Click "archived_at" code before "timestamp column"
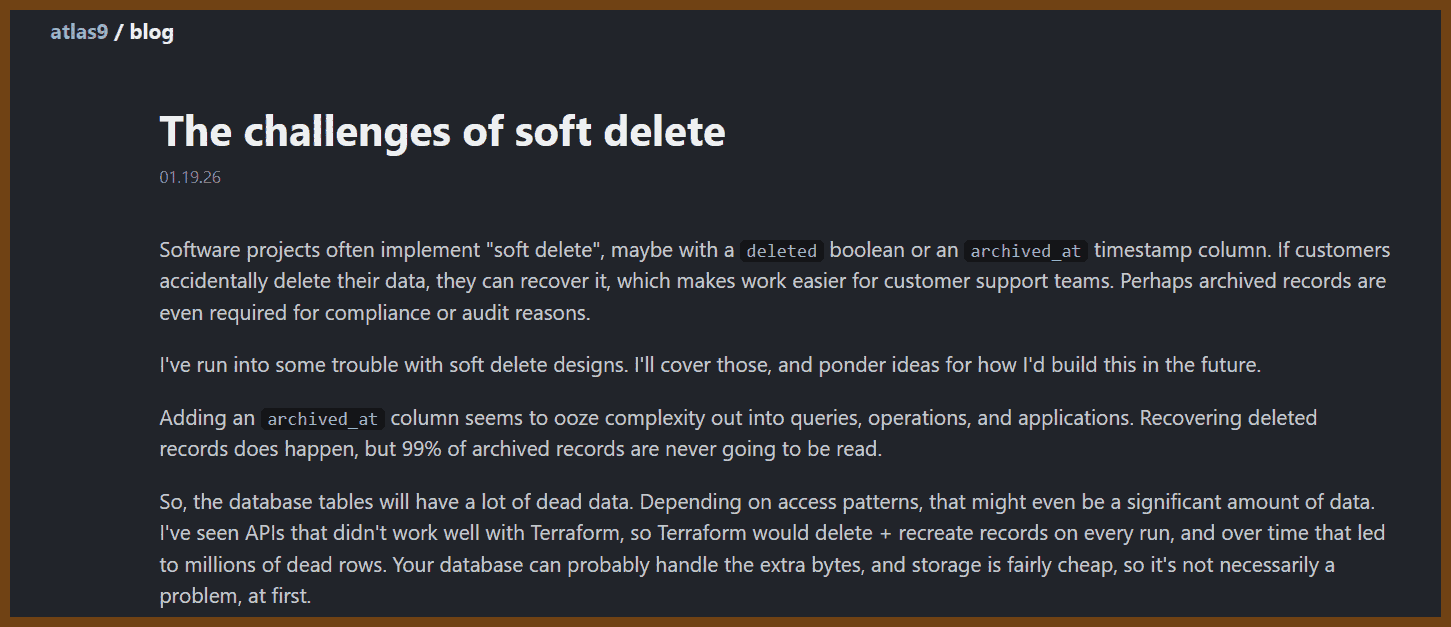The height and width of the screenshot is (627, 1451). 1026,251
